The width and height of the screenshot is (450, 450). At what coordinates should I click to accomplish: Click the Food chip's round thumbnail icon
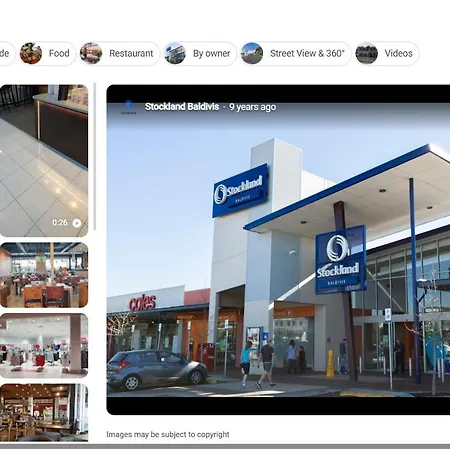(x=31, y=53)
